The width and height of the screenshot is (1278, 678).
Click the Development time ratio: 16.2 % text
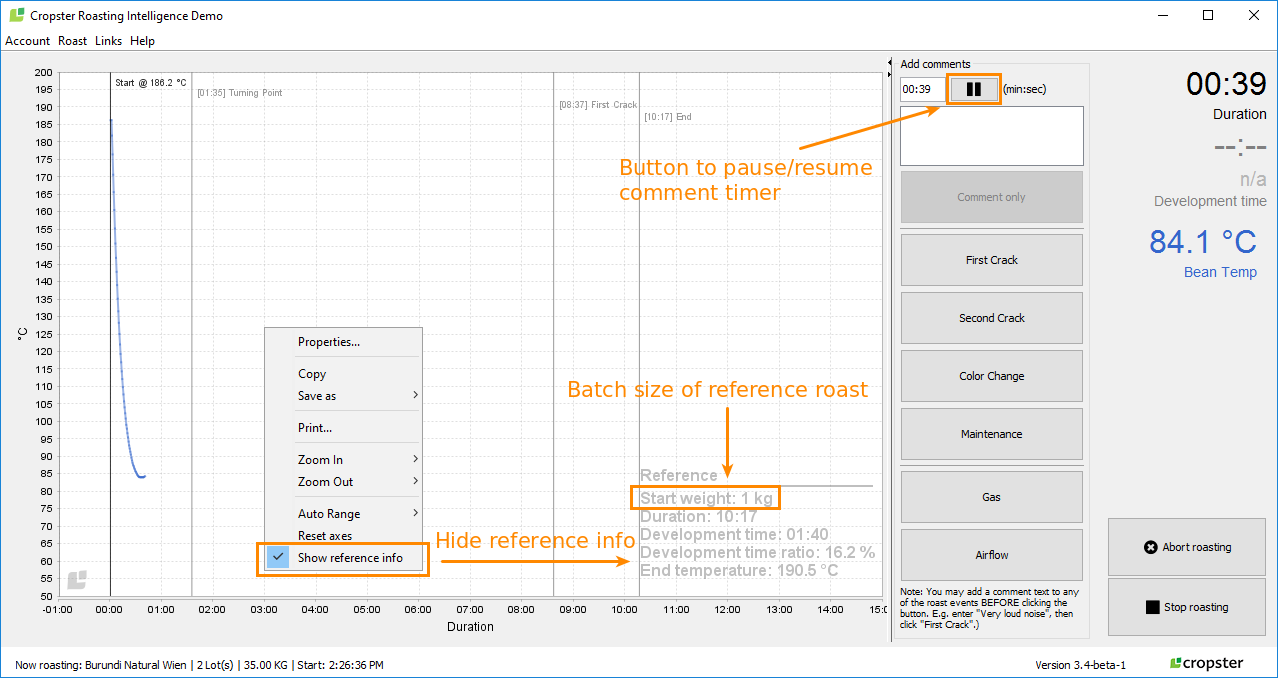(x=757, y=553)
